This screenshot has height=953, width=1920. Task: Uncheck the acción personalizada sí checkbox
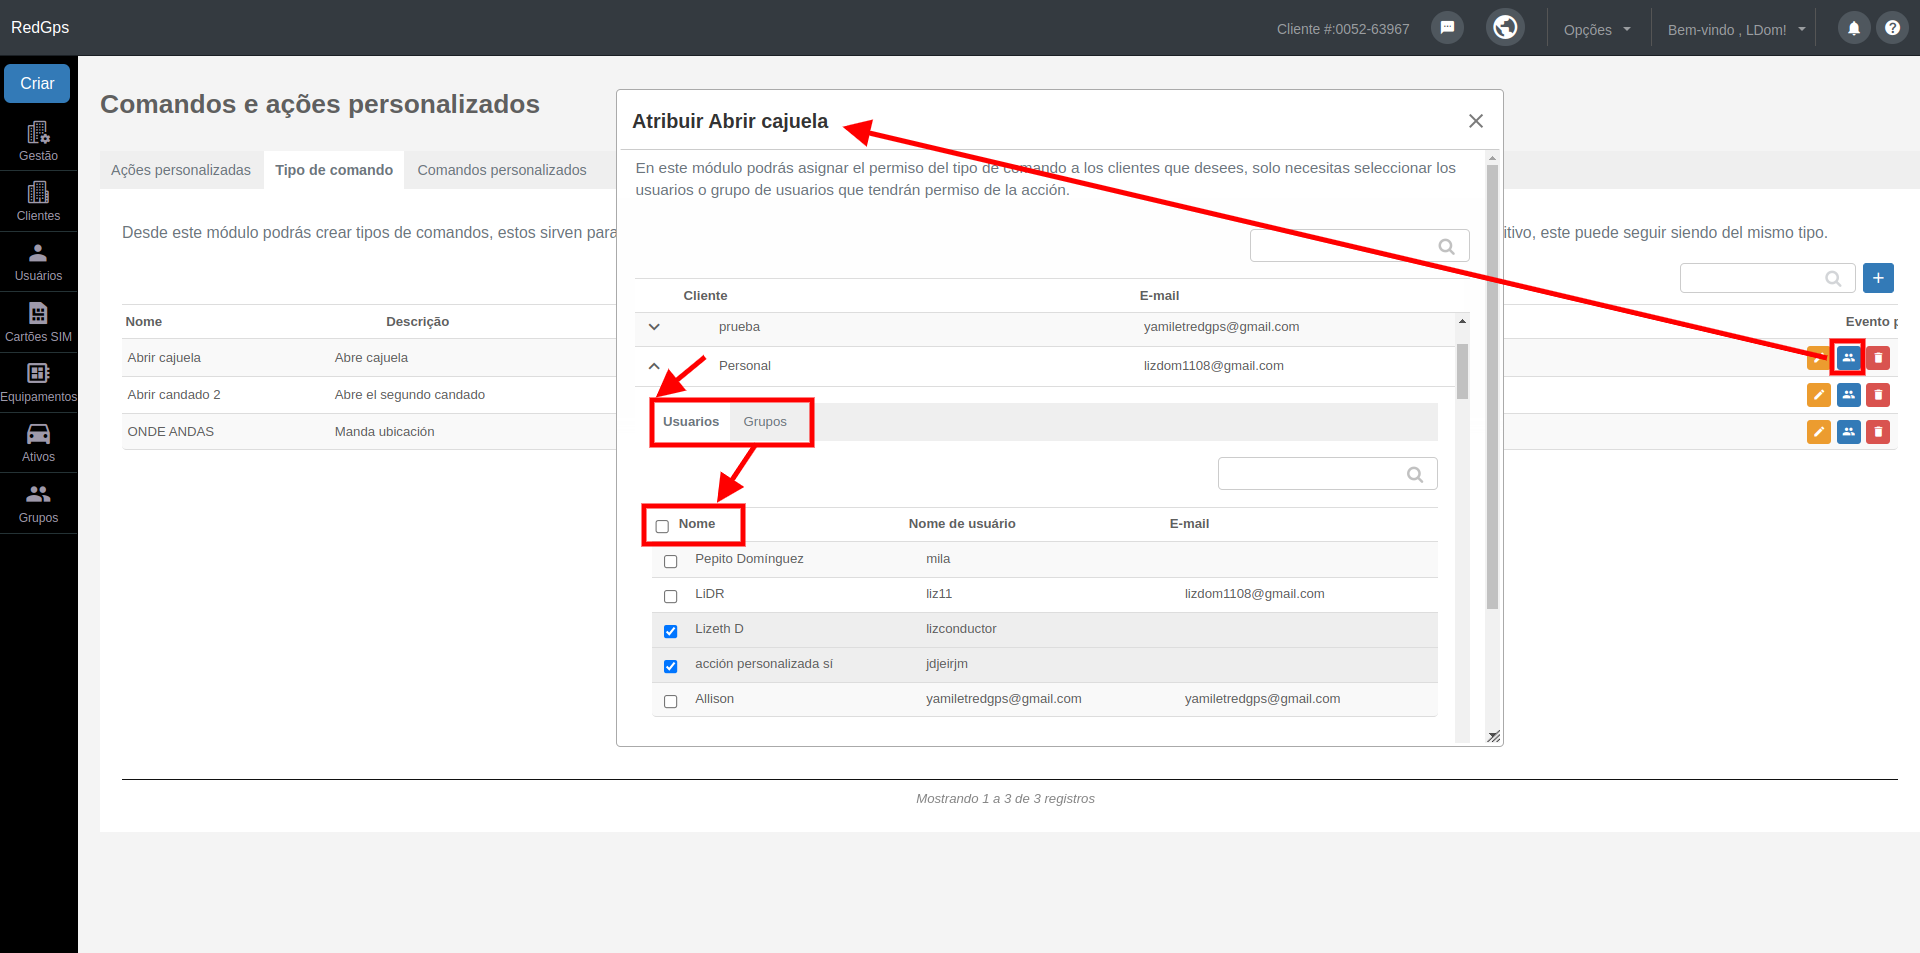click(x=671, y=666)
